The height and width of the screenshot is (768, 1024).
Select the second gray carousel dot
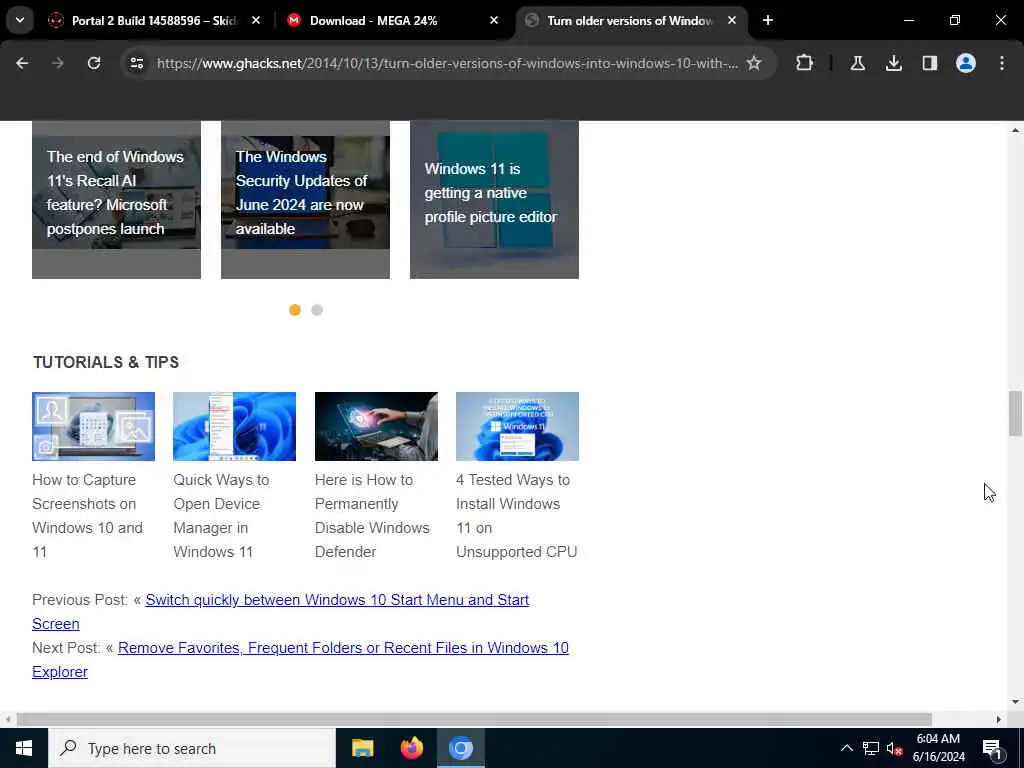(x=317, y=310)
